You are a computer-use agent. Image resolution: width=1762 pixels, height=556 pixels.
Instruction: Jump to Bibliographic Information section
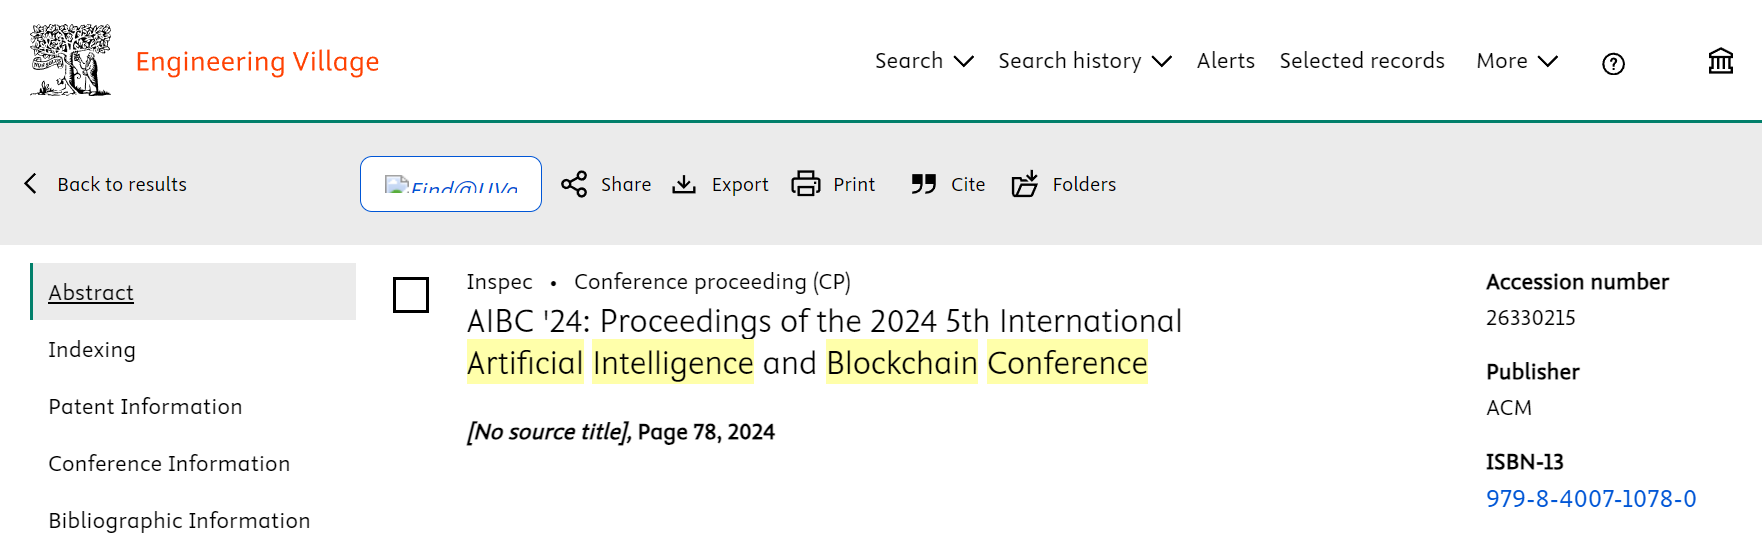(x=179, y=521)
